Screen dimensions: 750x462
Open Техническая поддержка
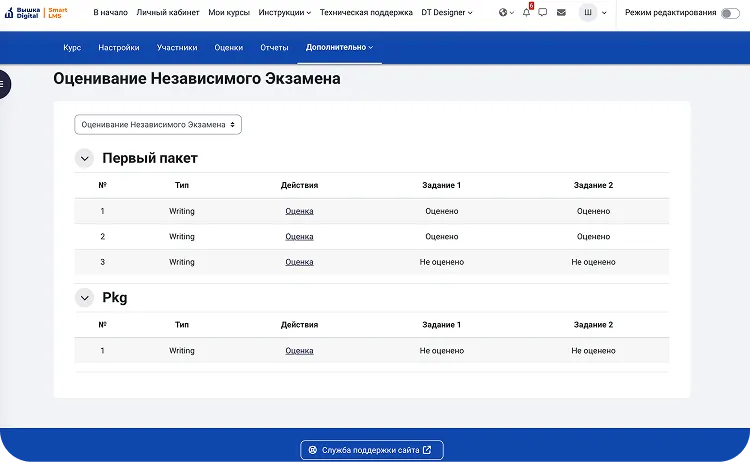coord(366,12)
